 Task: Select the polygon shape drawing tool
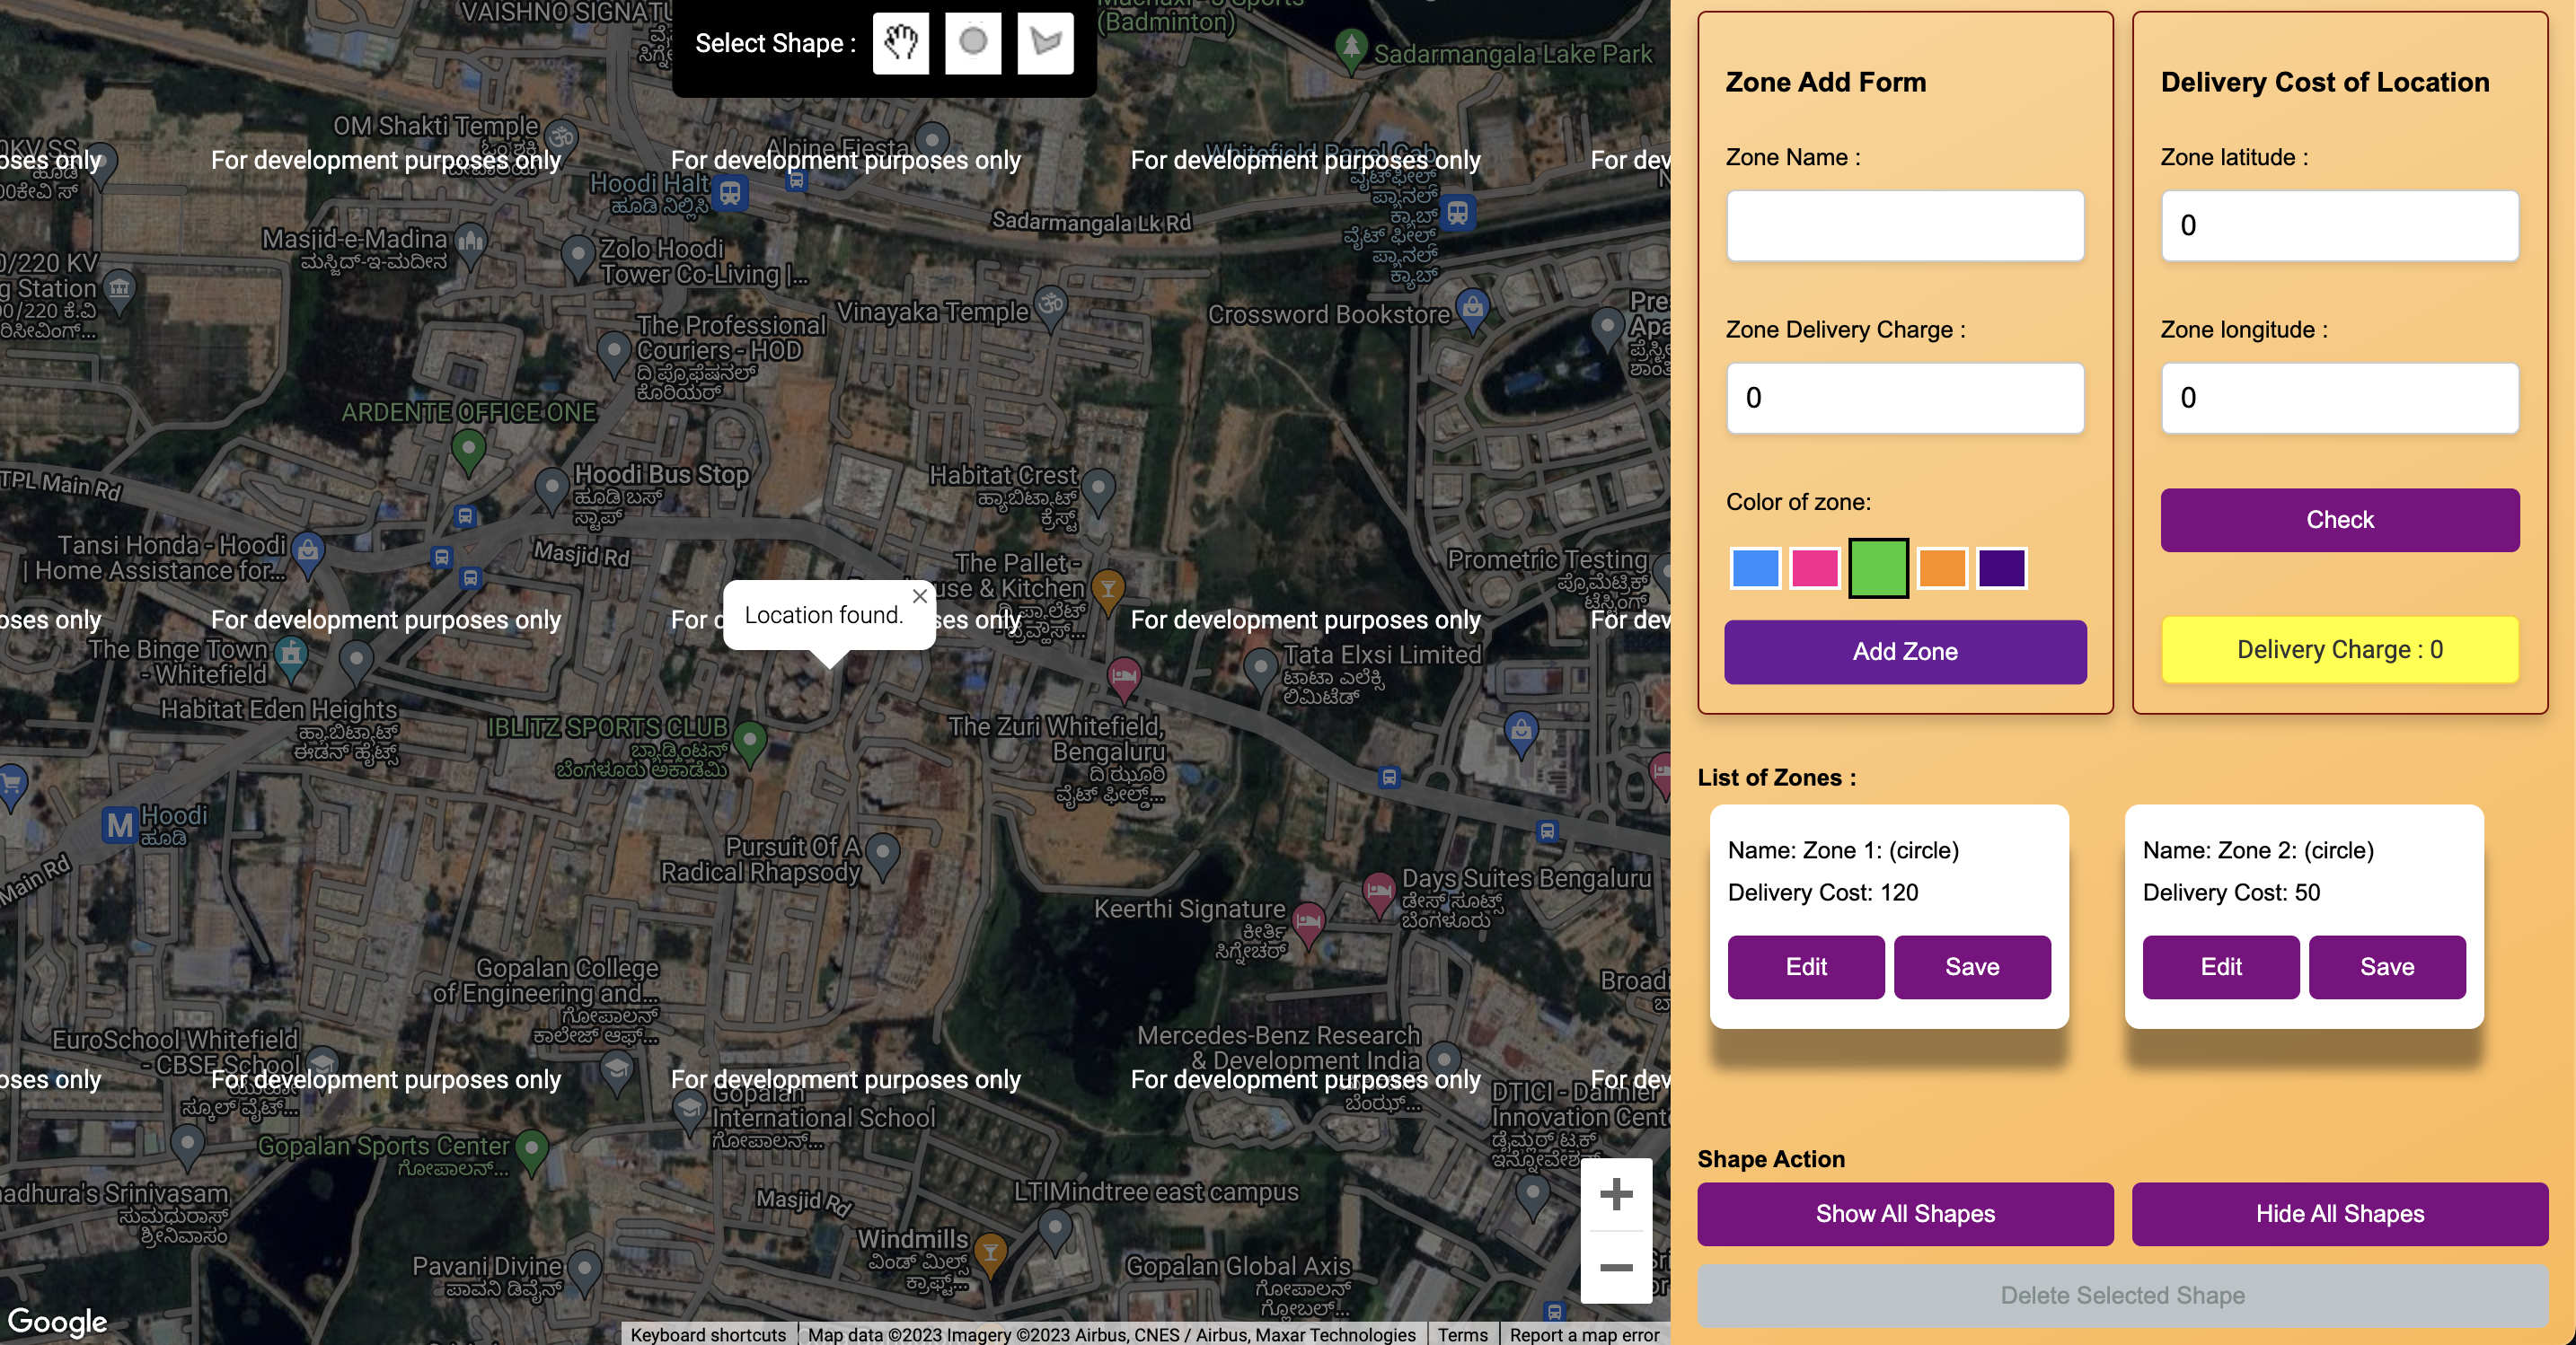[x=1045, y=43]
